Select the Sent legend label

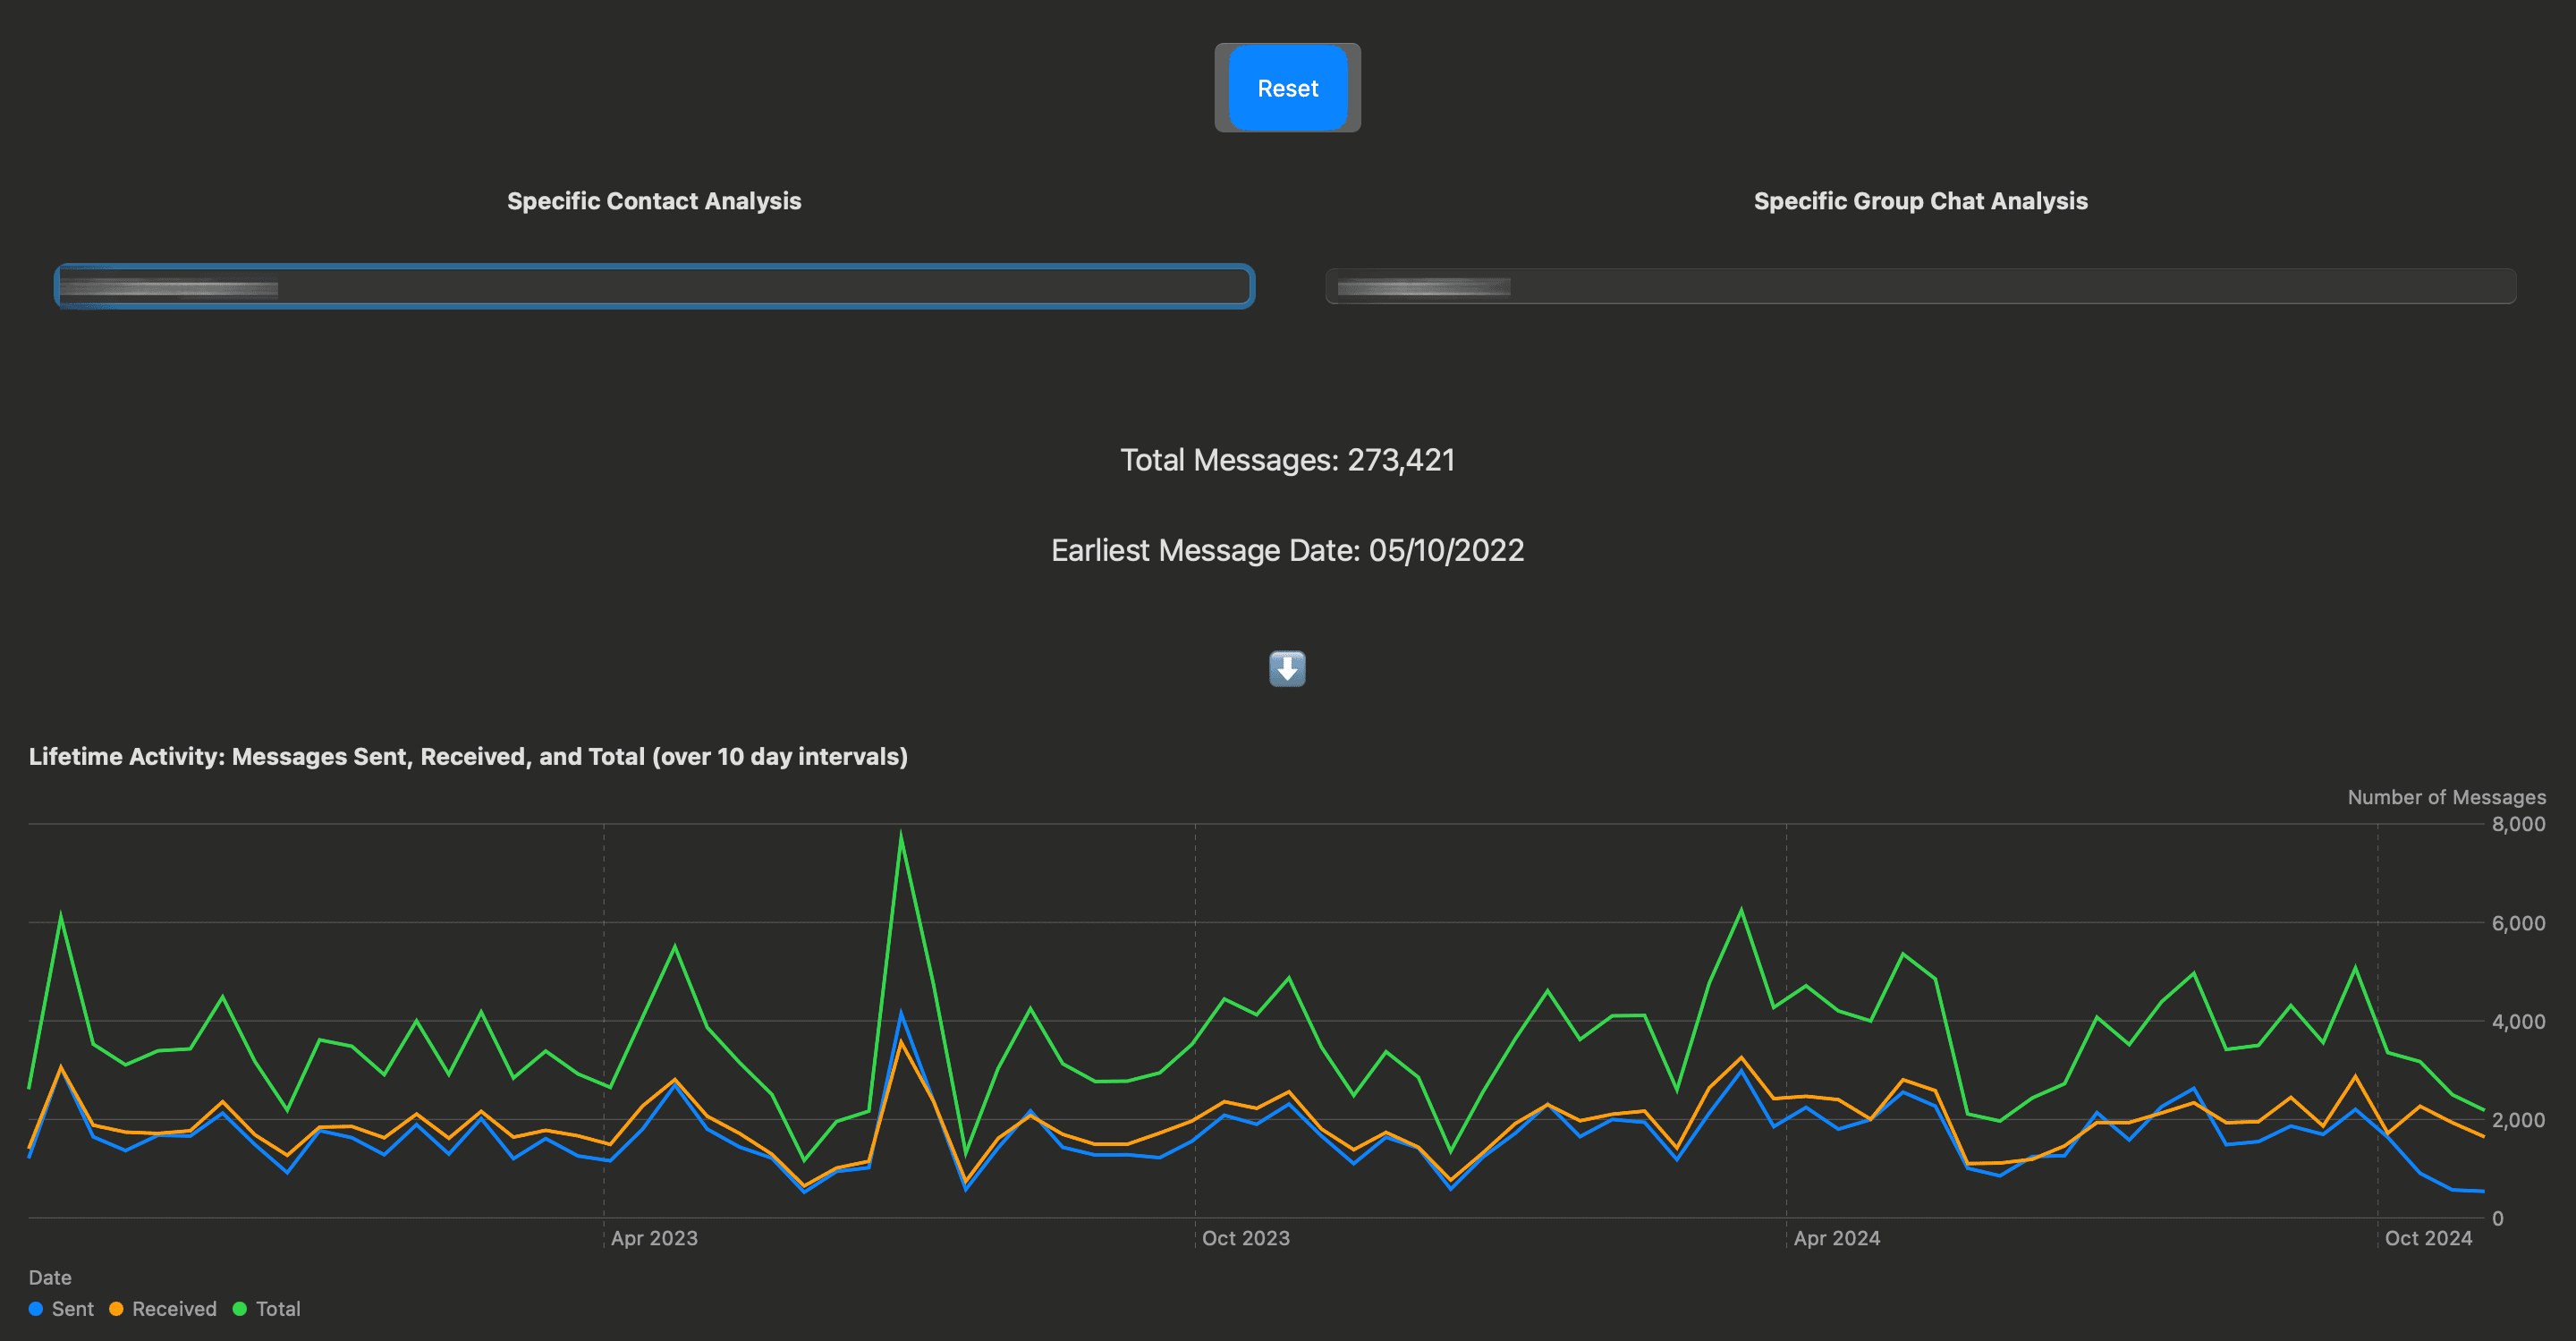72,1308
